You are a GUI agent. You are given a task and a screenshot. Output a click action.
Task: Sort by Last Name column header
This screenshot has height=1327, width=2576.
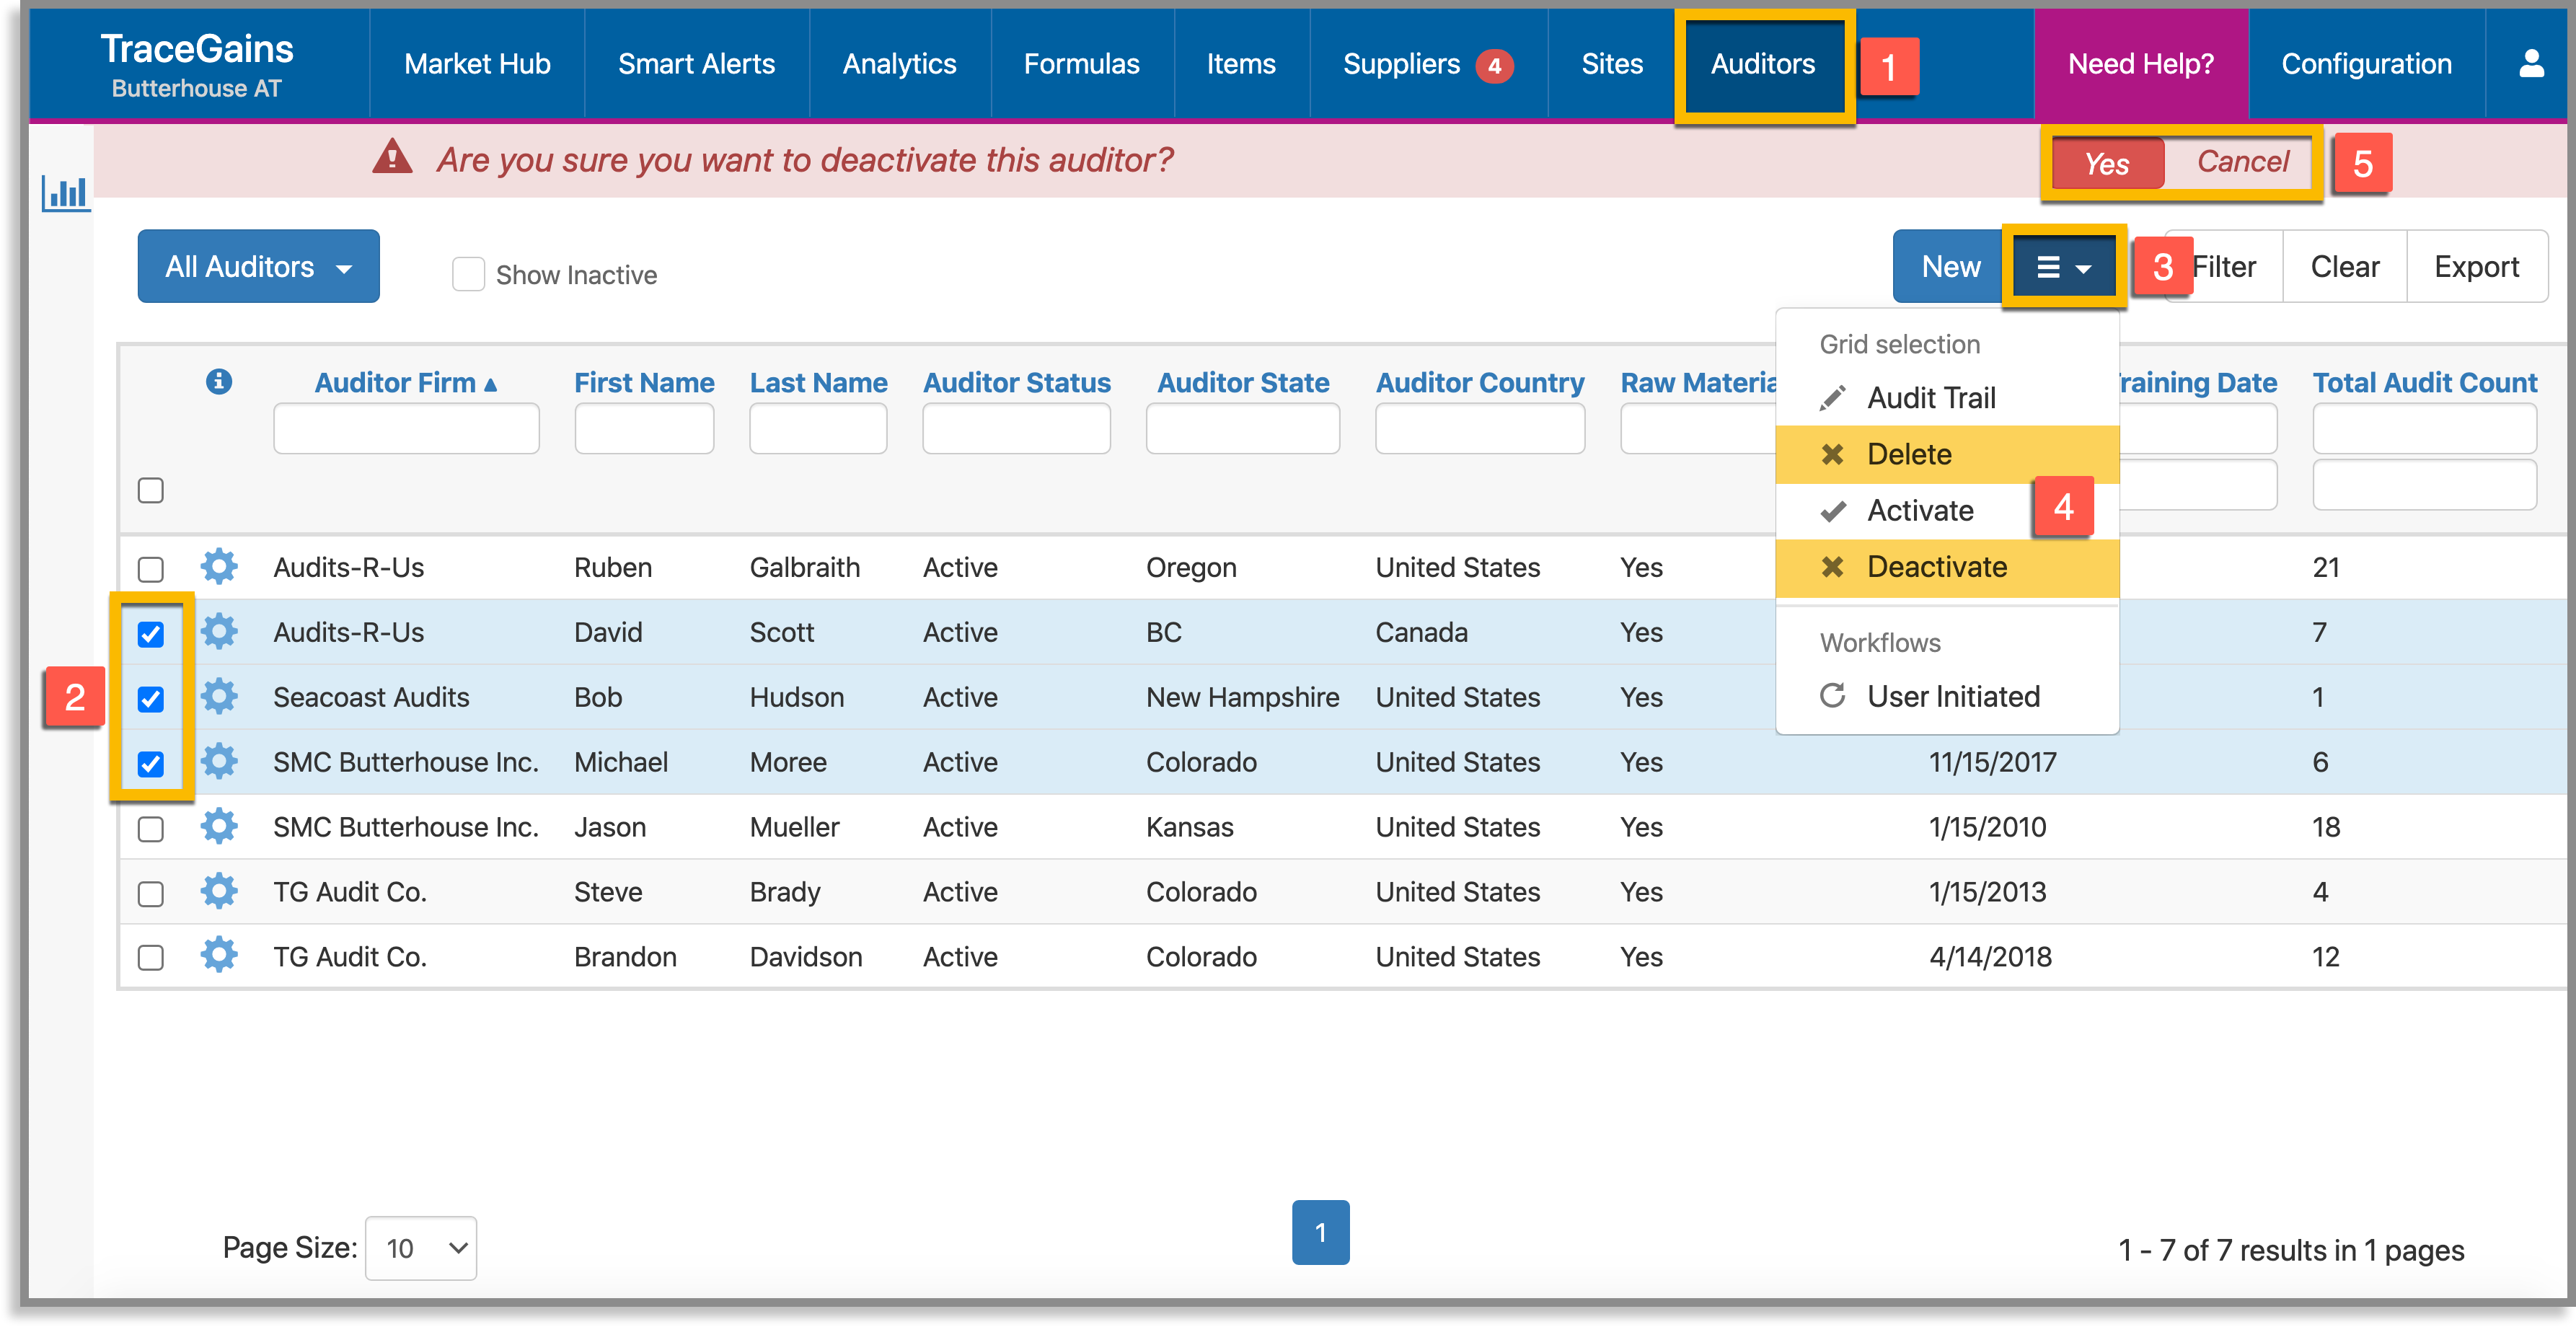pyautogui.click(x=818, y=382)
